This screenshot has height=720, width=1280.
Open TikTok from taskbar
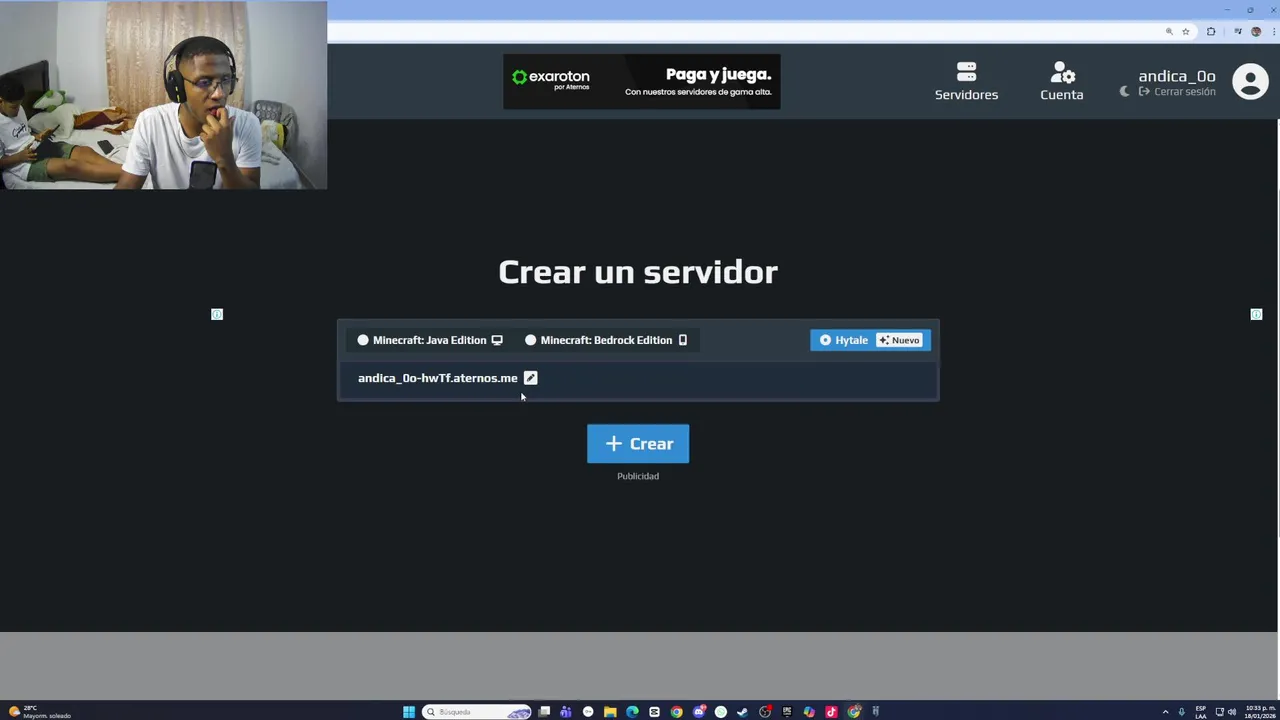point(831,712)
